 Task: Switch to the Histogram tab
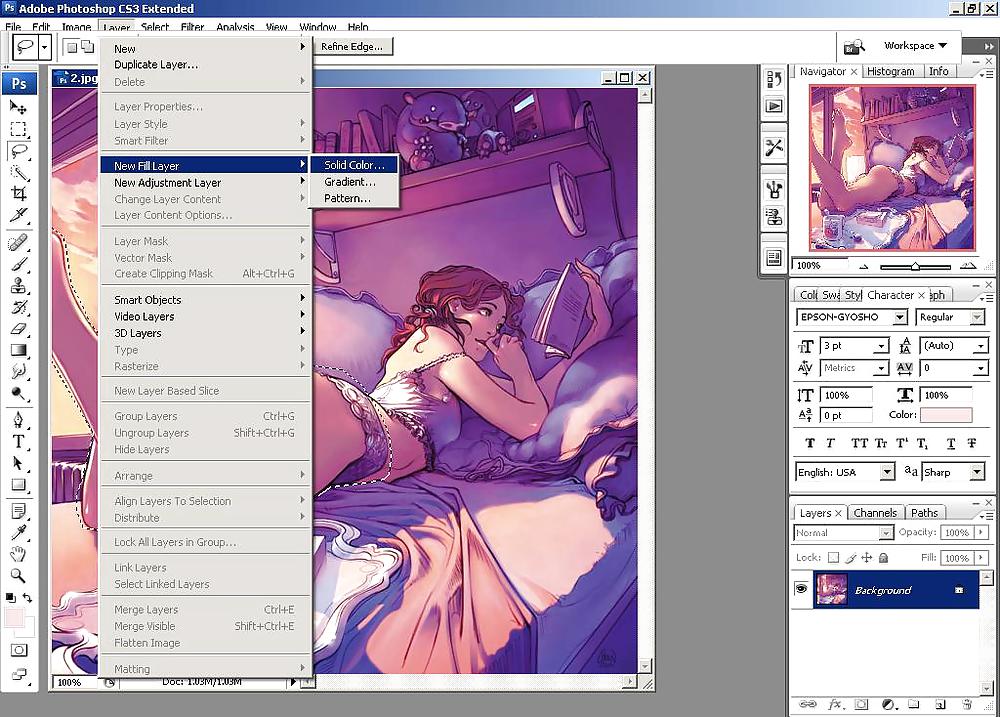(x=890, y=71)
